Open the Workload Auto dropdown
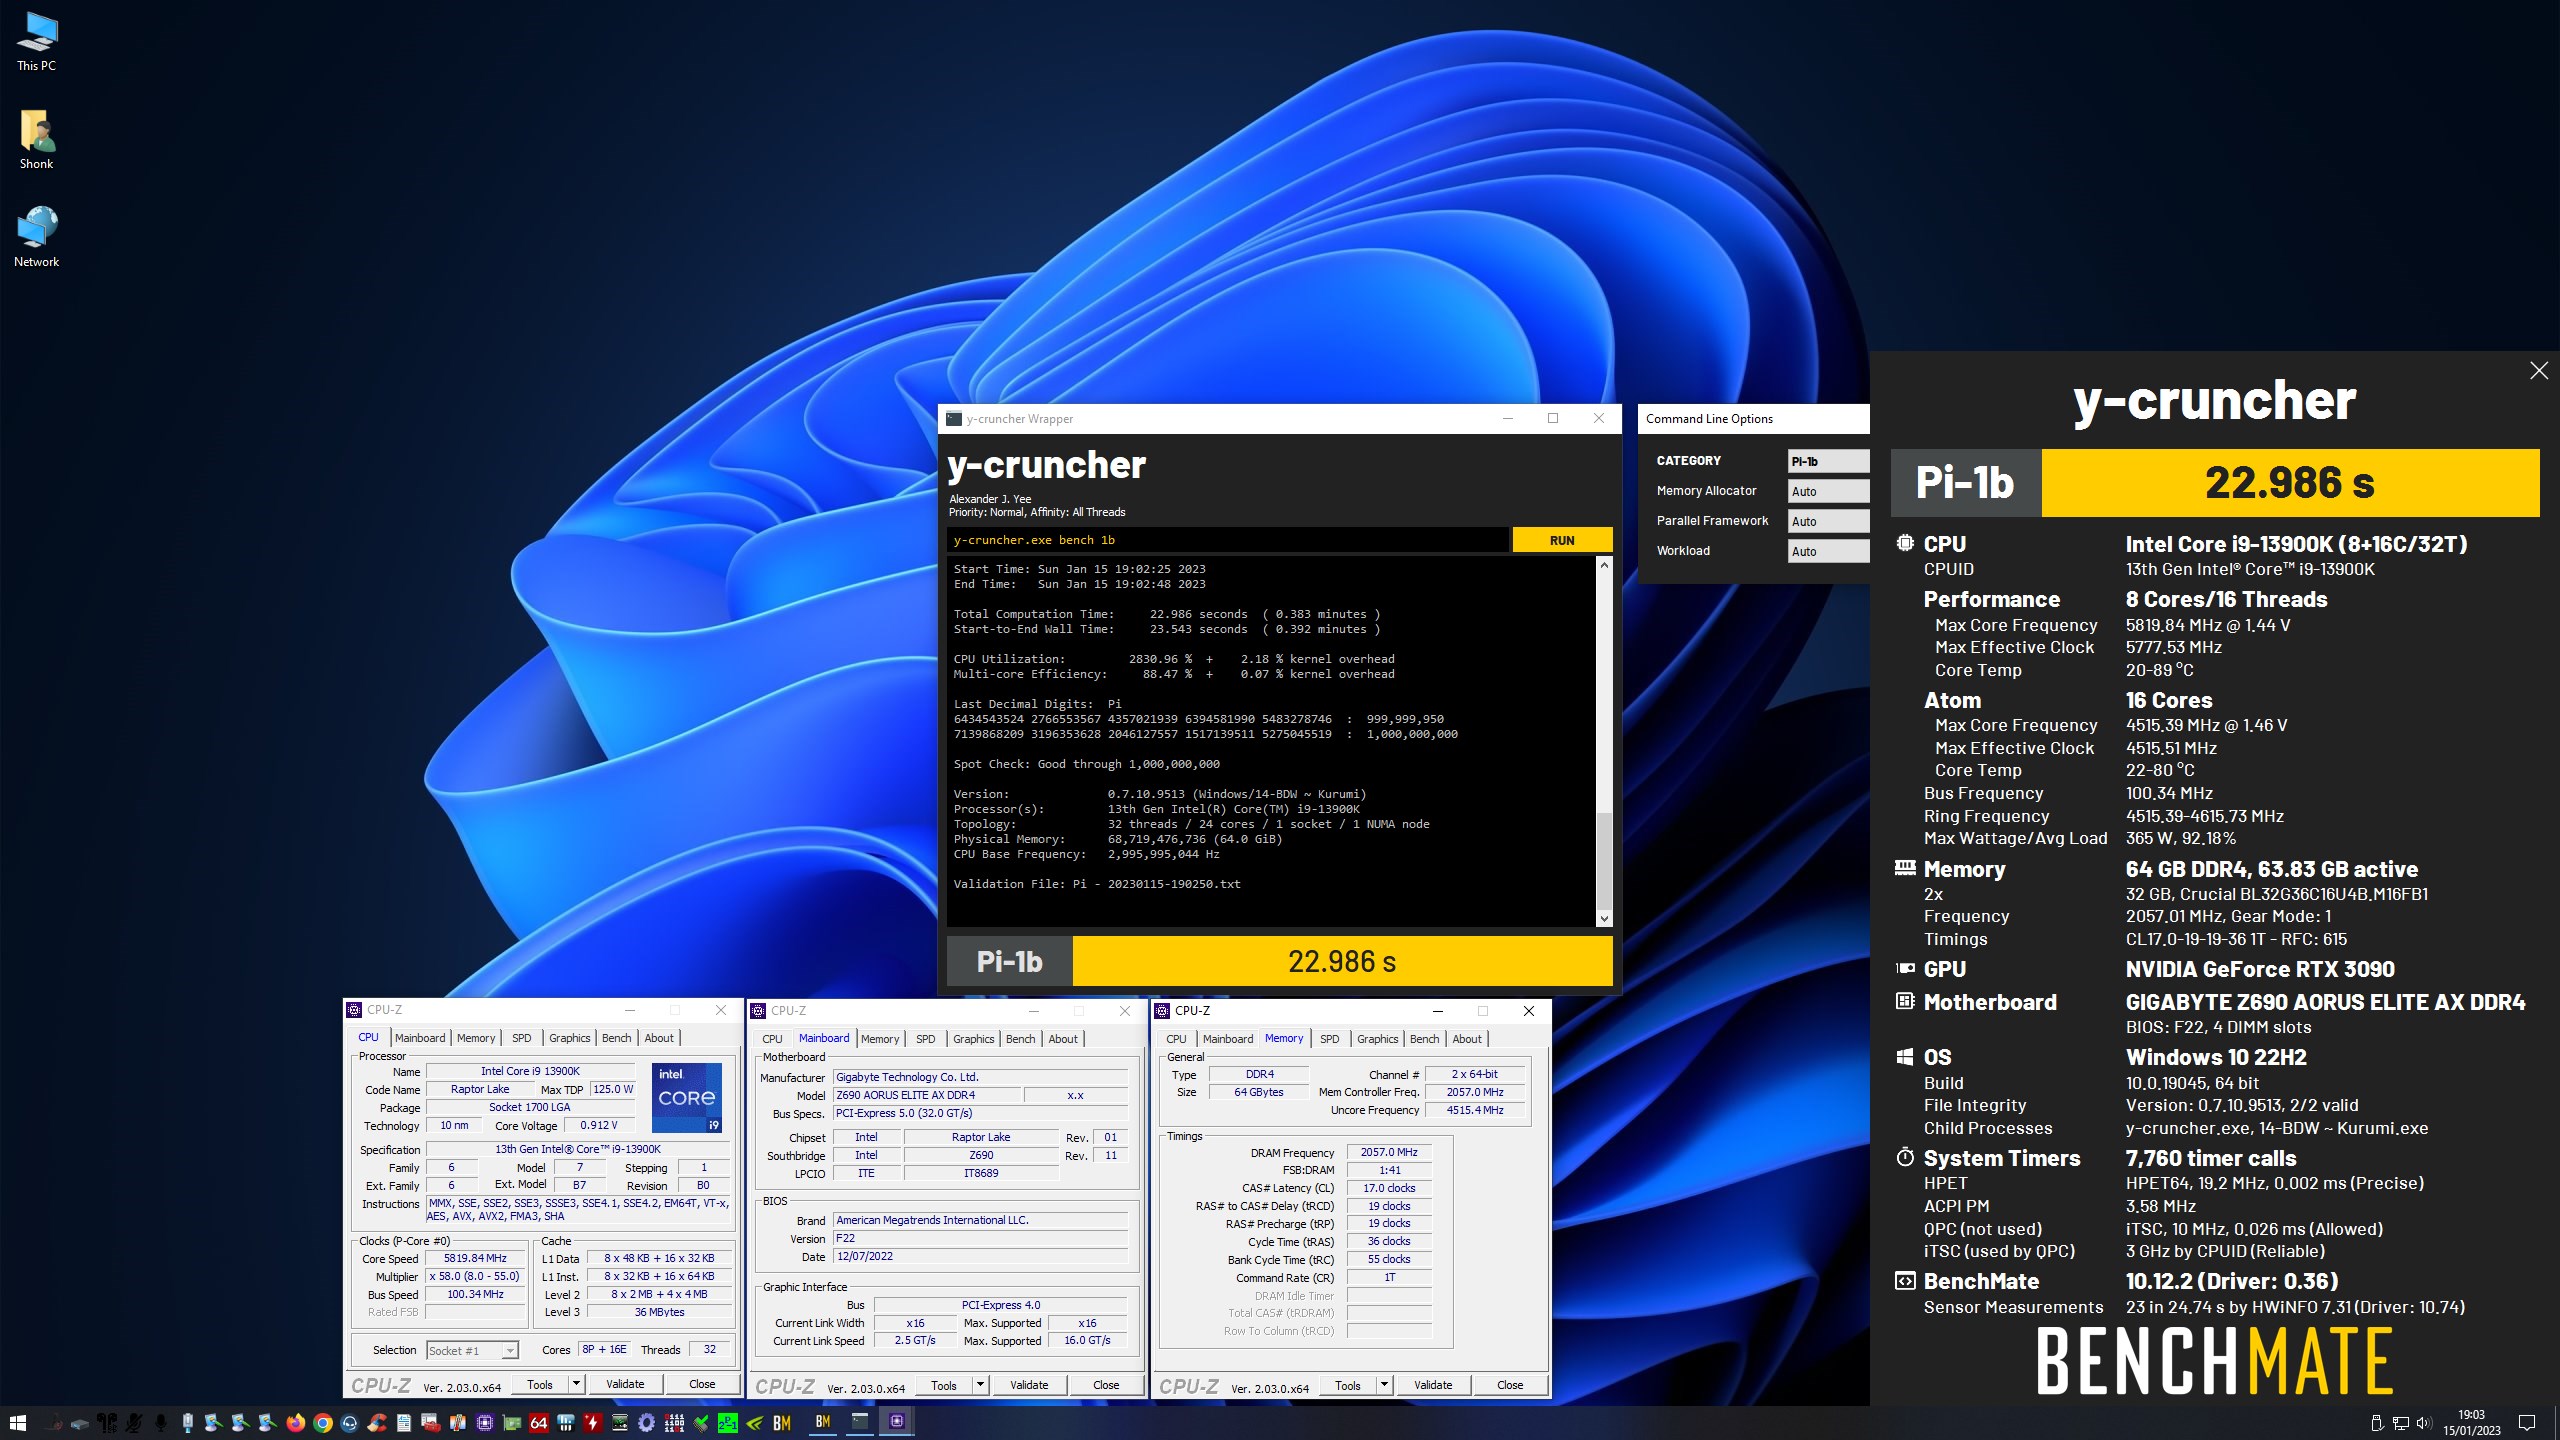2560x1440 pixels. [x=1828, y=551]
